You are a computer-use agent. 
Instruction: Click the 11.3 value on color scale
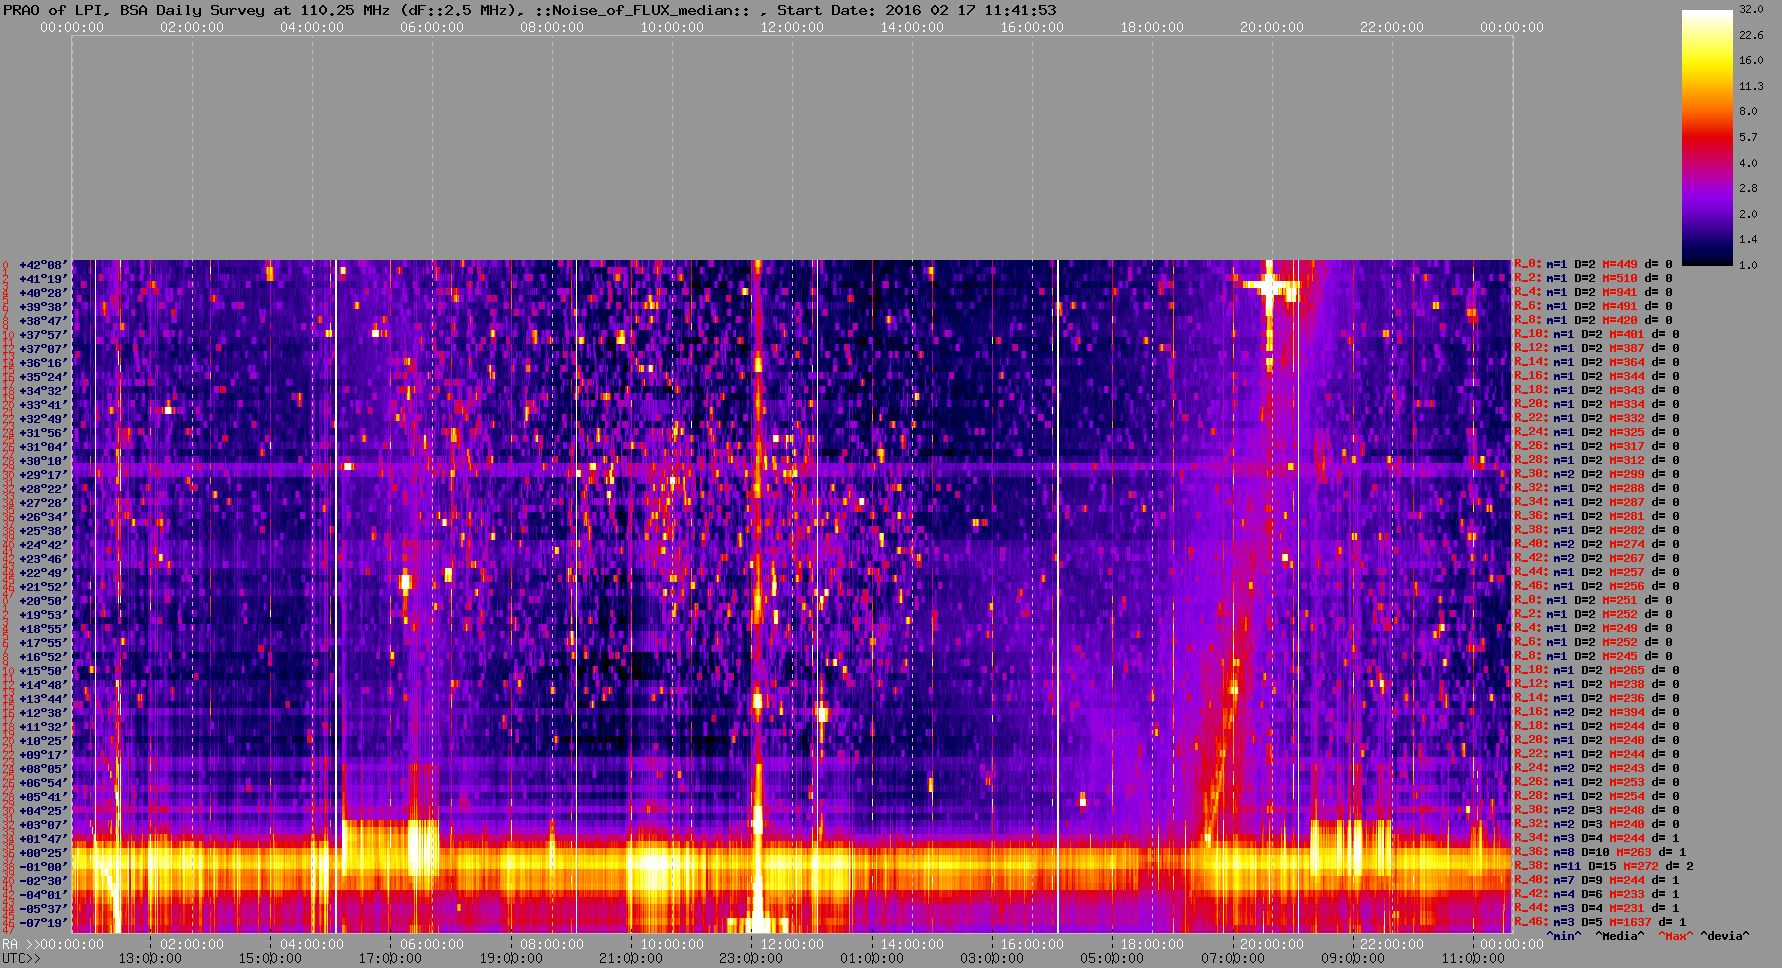pos(1751,86)
